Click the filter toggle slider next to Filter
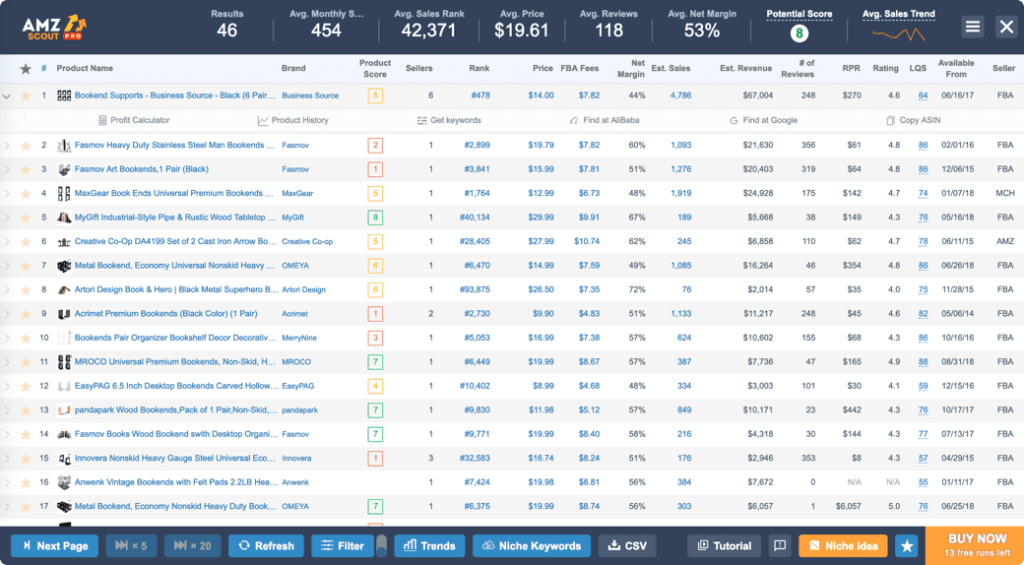This screenshot has width=1024, height=565. pyautogui.click(x=381, y=546)
